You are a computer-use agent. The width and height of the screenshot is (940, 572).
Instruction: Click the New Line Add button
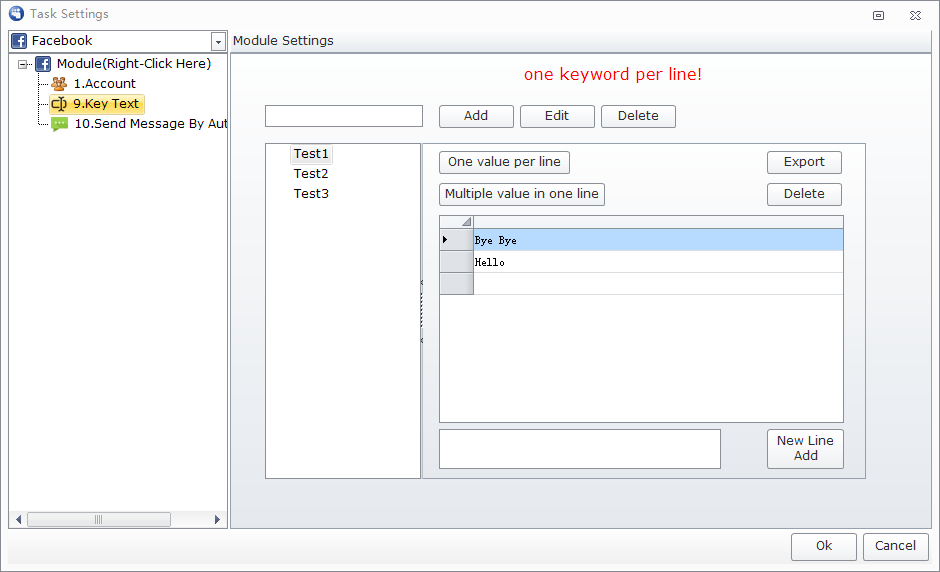click(x=805, y=448)
